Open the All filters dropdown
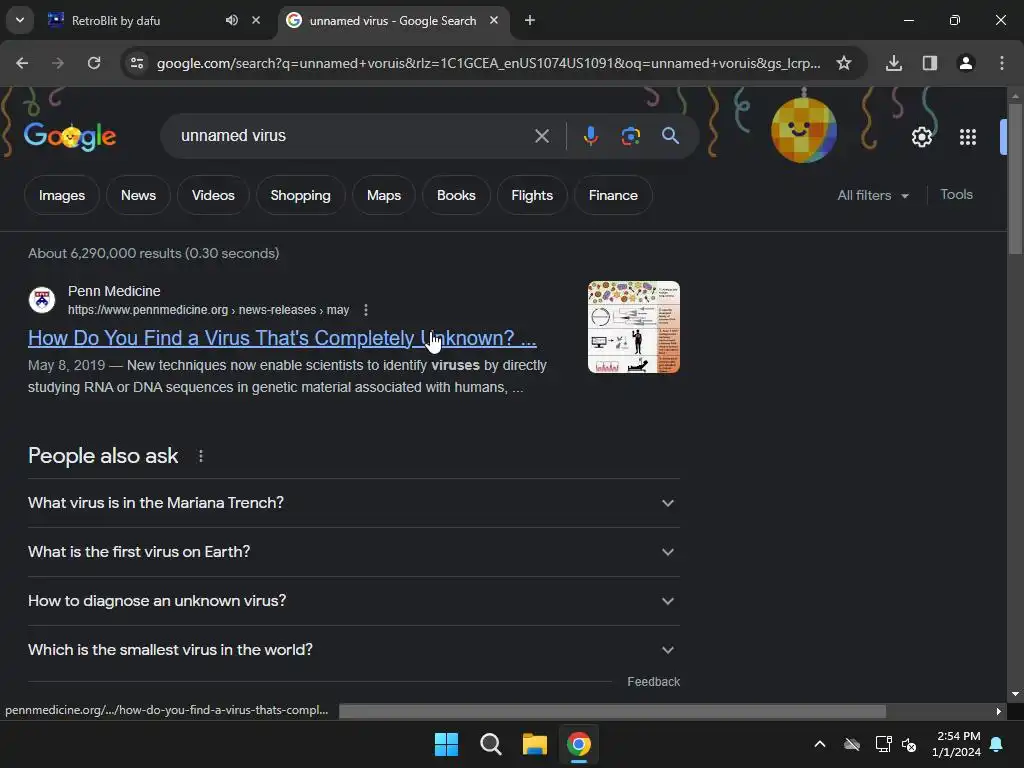Screen dimensions: 1024x768 873,195
